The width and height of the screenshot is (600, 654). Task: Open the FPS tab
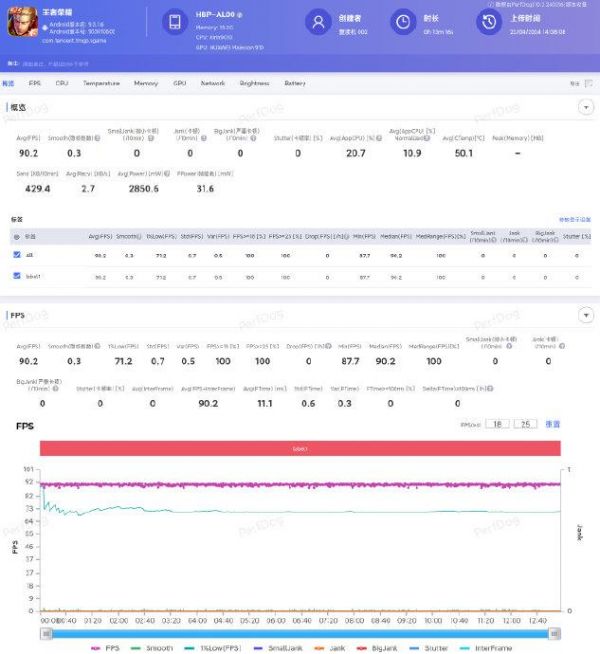click(x=35, y=84)
